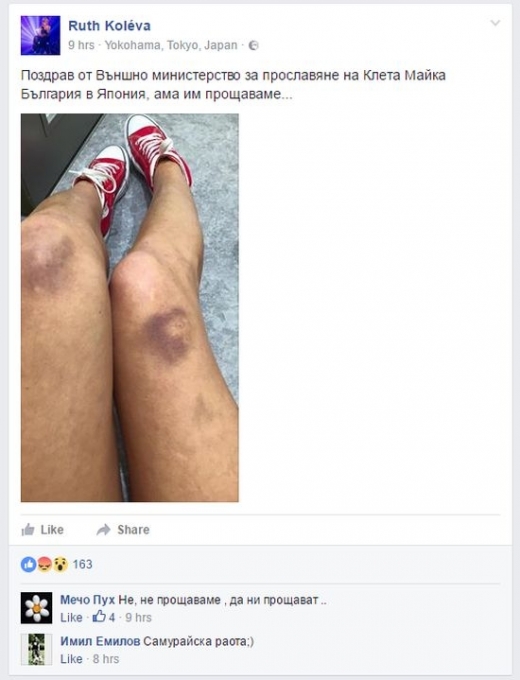Open Ruth Koléva's profile picture
The height and width of the screenshot is (680, 520).
[40, 35]
